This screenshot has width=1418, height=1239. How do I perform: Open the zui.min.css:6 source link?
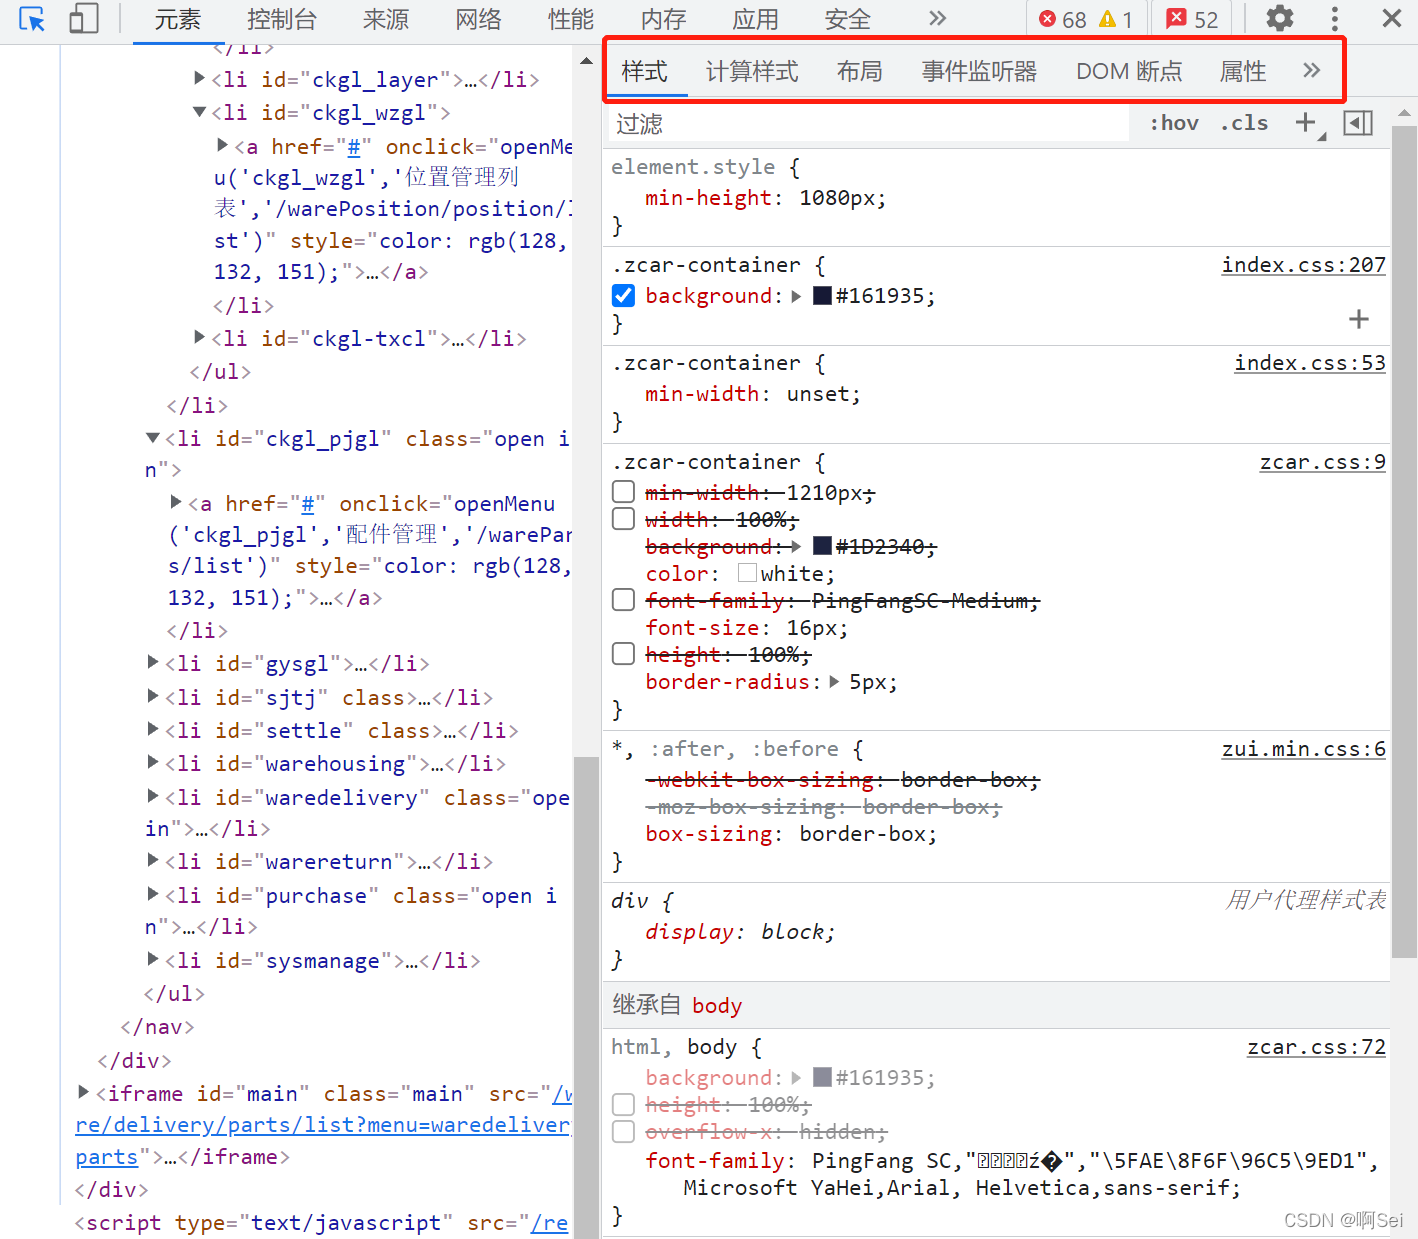pyautogui.click(x=1303, y=749)
